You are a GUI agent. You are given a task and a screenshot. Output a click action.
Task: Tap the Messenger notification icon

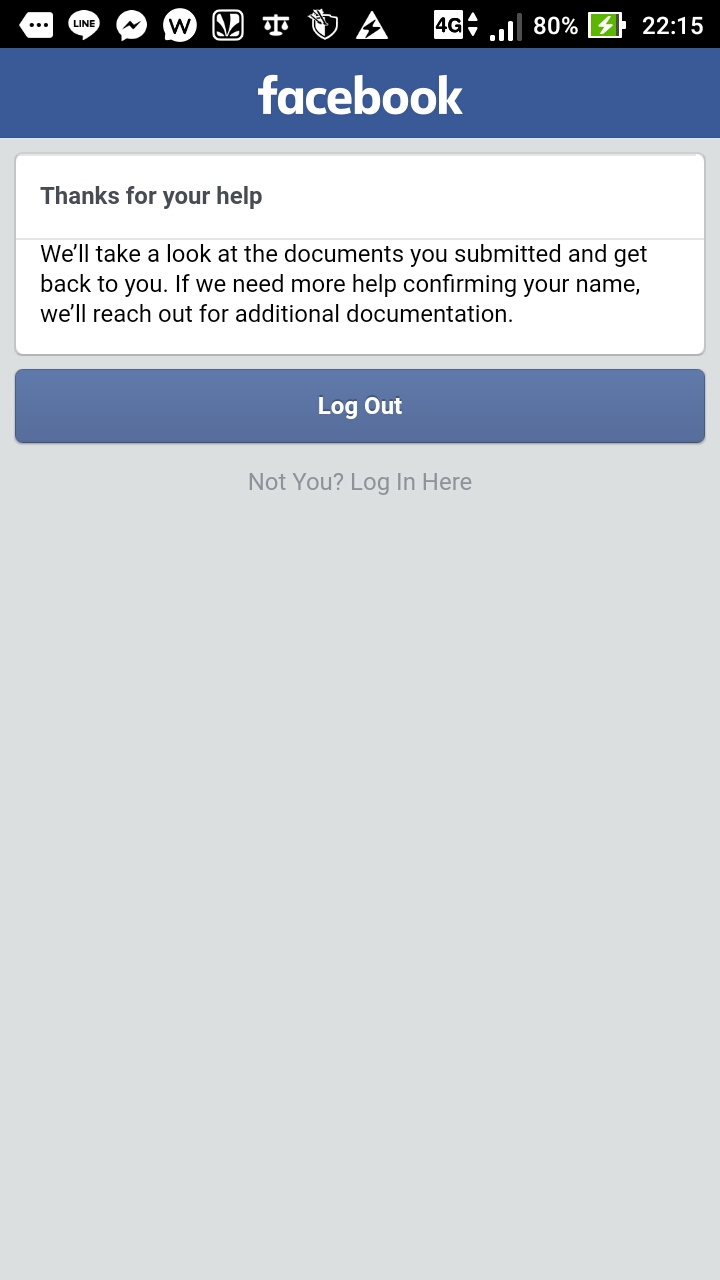(132, 25)
